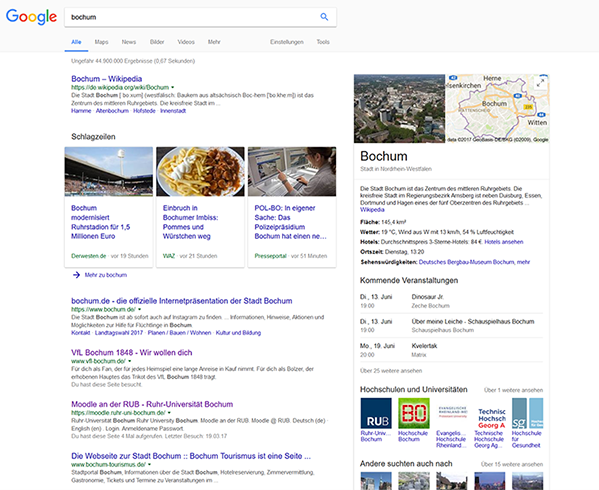Open the Innenstadt sitelink
Image resolution: width=599 pixels, height=490 pixels.
click(173, 111)
